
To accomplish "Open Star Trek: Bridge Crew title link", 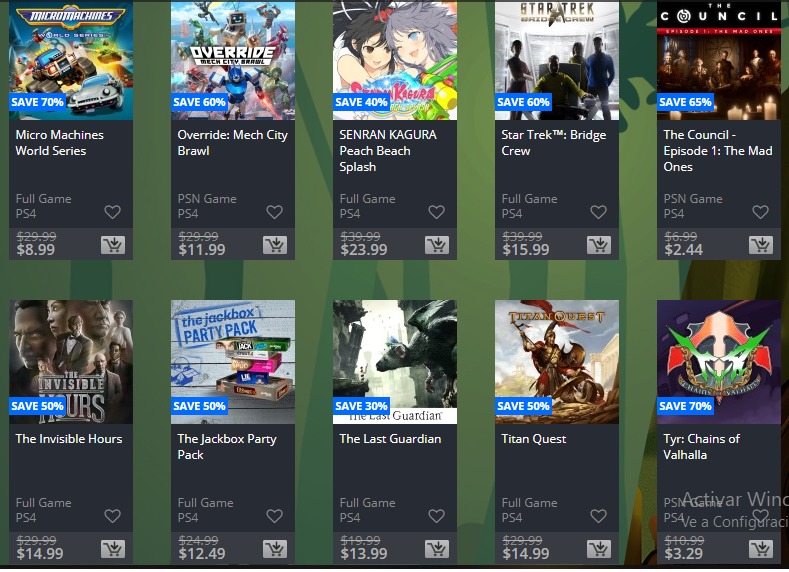I will [x=554, y=143].
